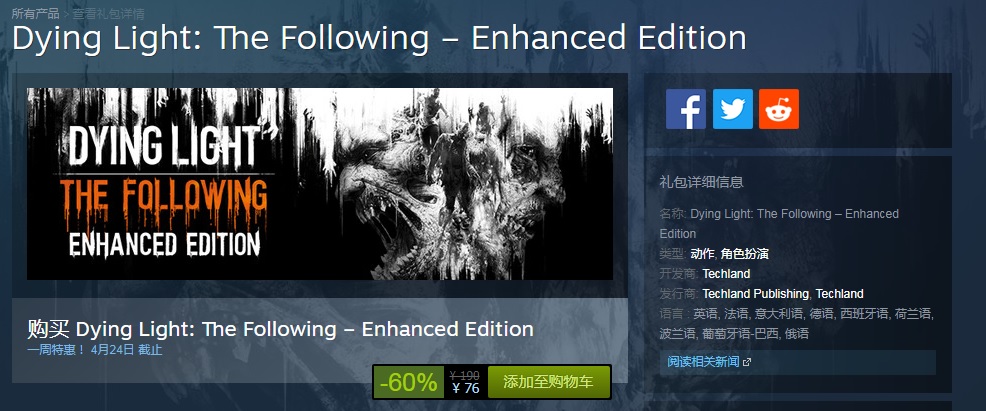Go to 所有产品 in the breadcrumb
Viewport: 986px width, 411px height.
point(36,13)
